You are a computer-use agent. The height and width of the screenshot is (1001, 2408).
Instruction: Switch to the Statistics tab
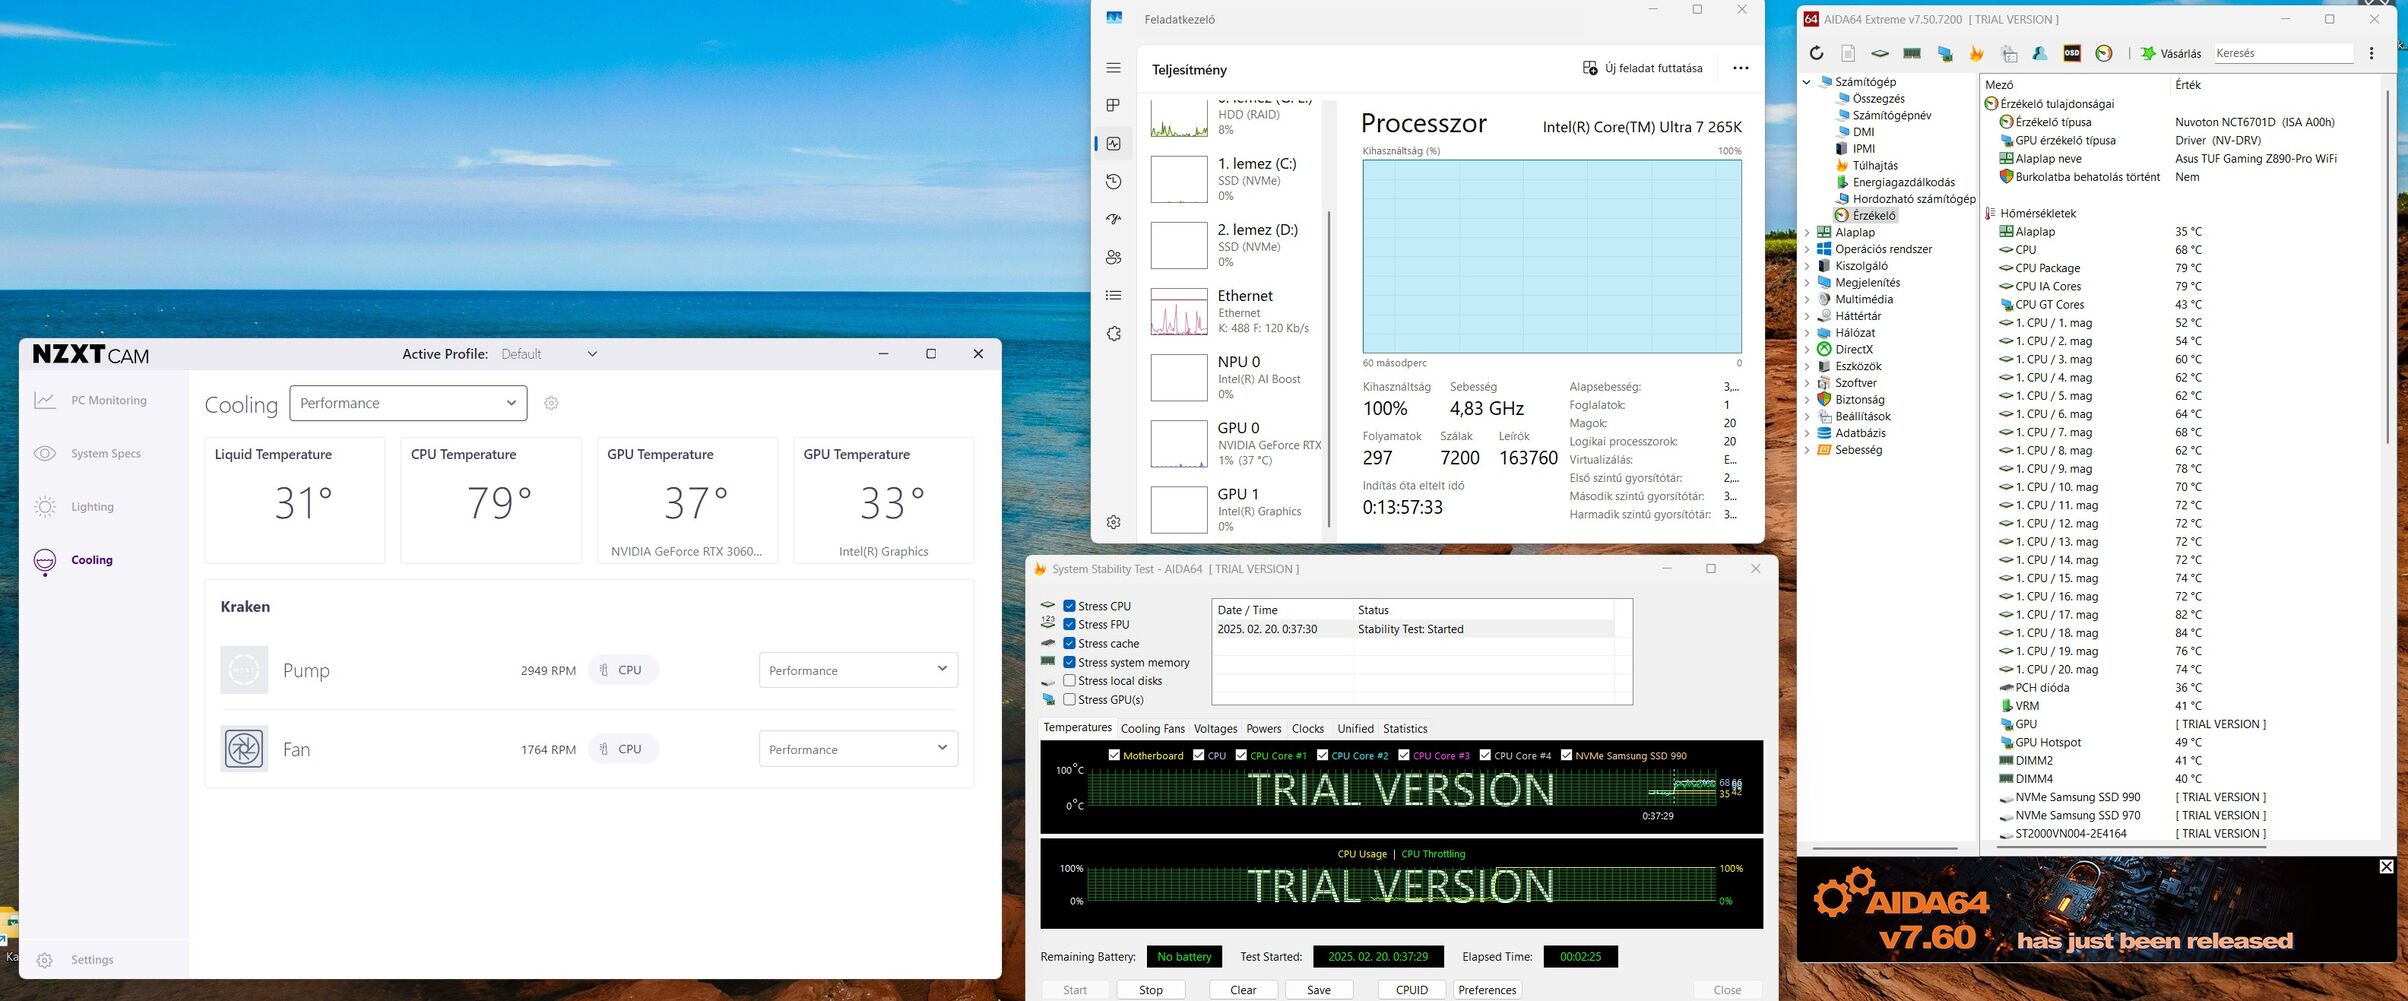1405,729
